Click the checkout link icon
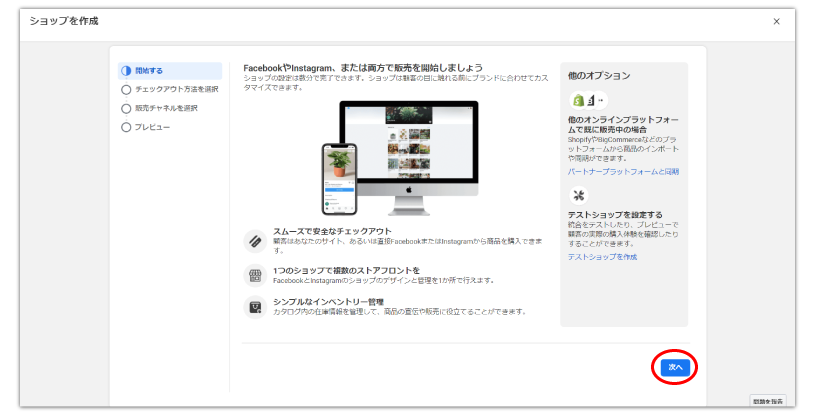Image resolution: width=820 pixels, height=416 pixels. pos(255,241)
